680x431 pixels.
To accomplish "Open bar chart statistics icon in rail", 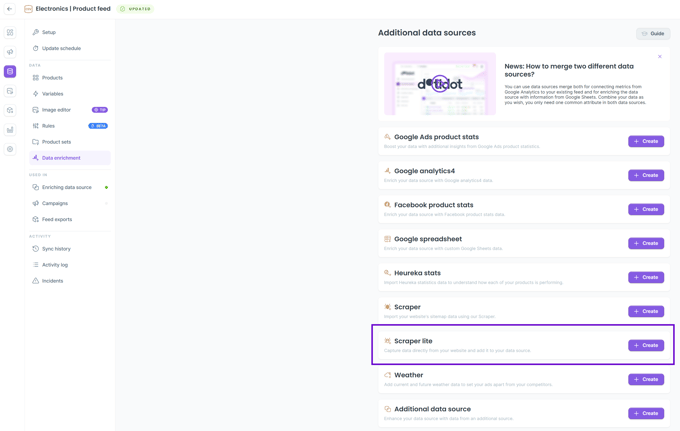I will [x=10, y=130].
